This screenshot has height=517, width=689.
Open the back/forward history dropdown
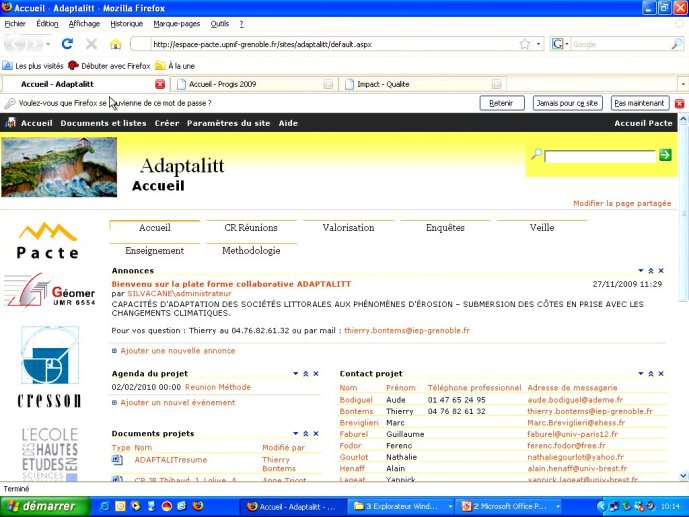coord(48,44)
